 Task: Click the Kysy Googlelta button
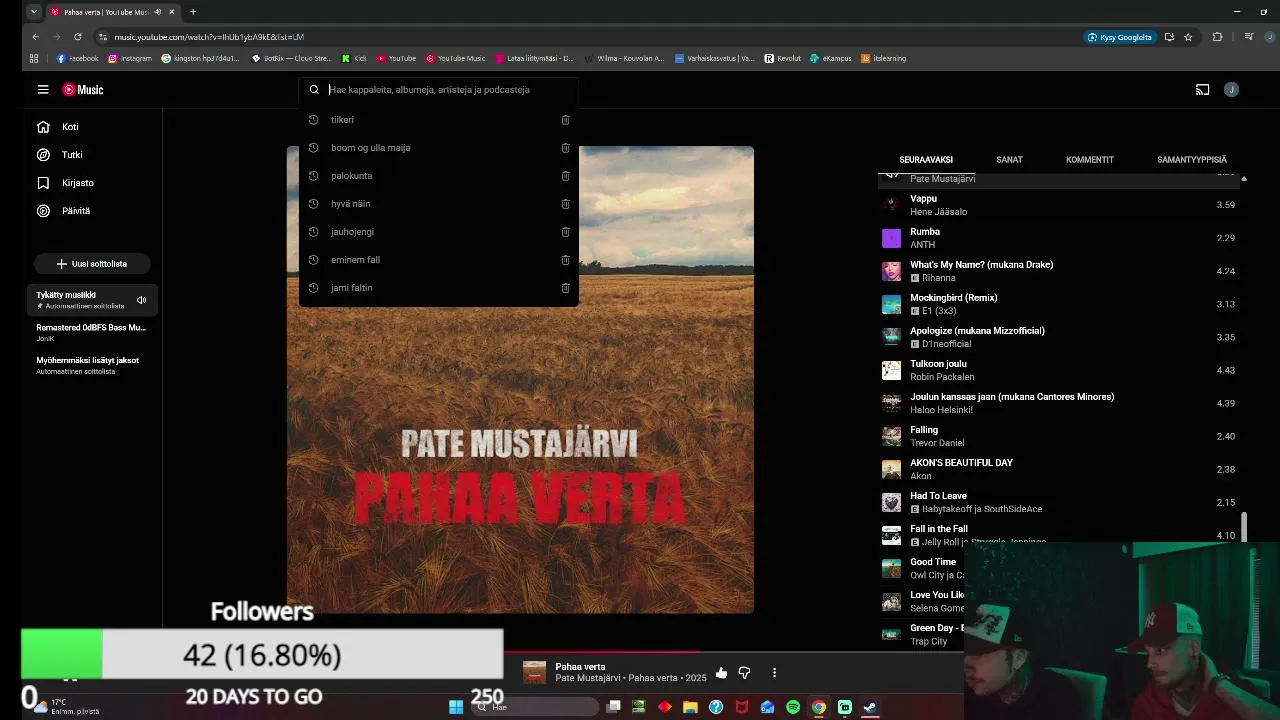coord(1119,37)
